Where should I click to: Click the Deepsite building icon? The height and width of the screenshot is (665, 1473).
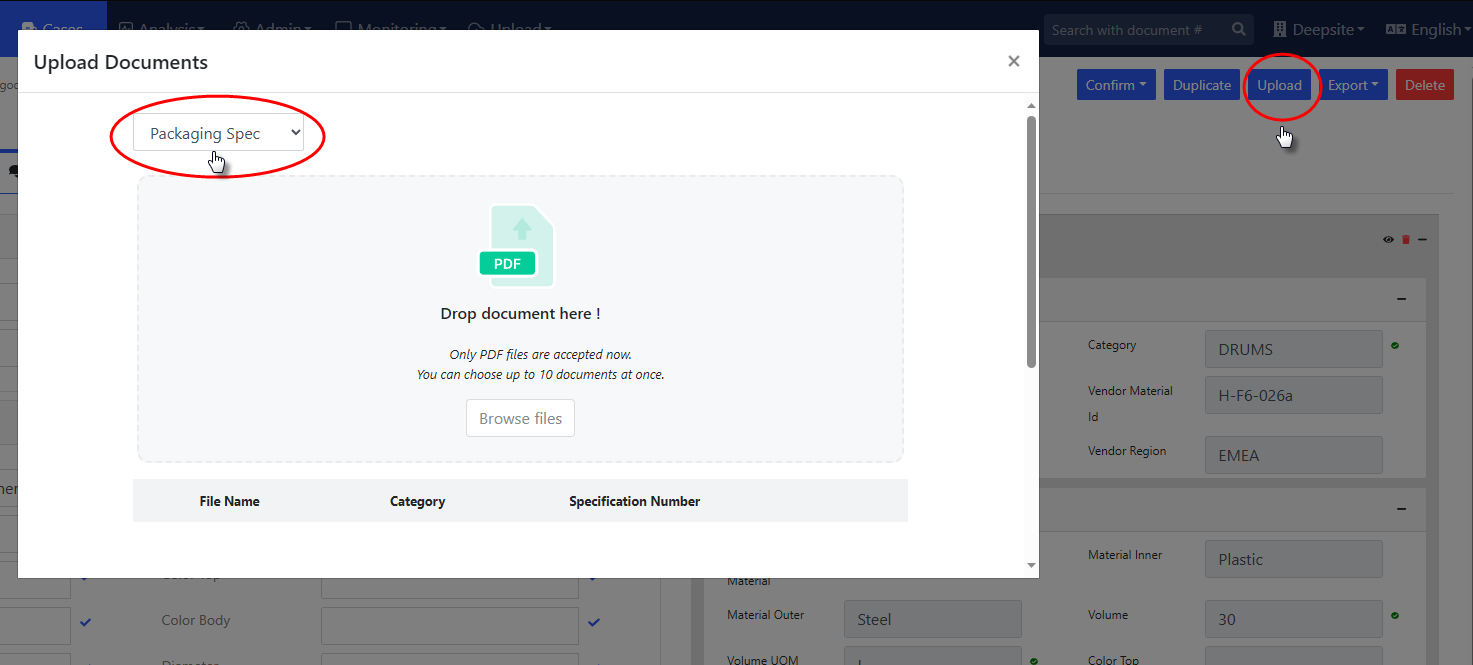tap(1280, 30)
